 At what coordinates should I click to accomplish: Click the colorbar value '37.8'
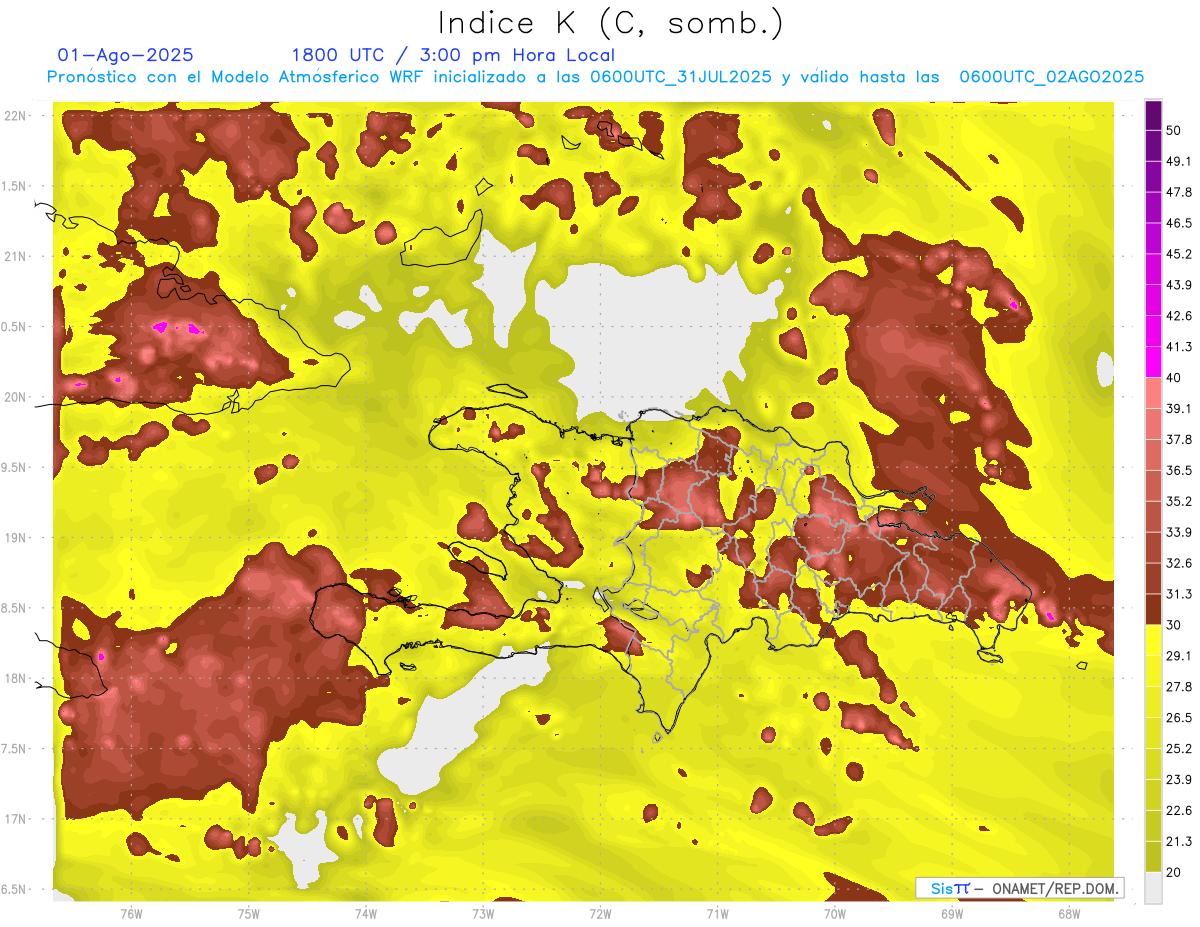point(1178,439)
